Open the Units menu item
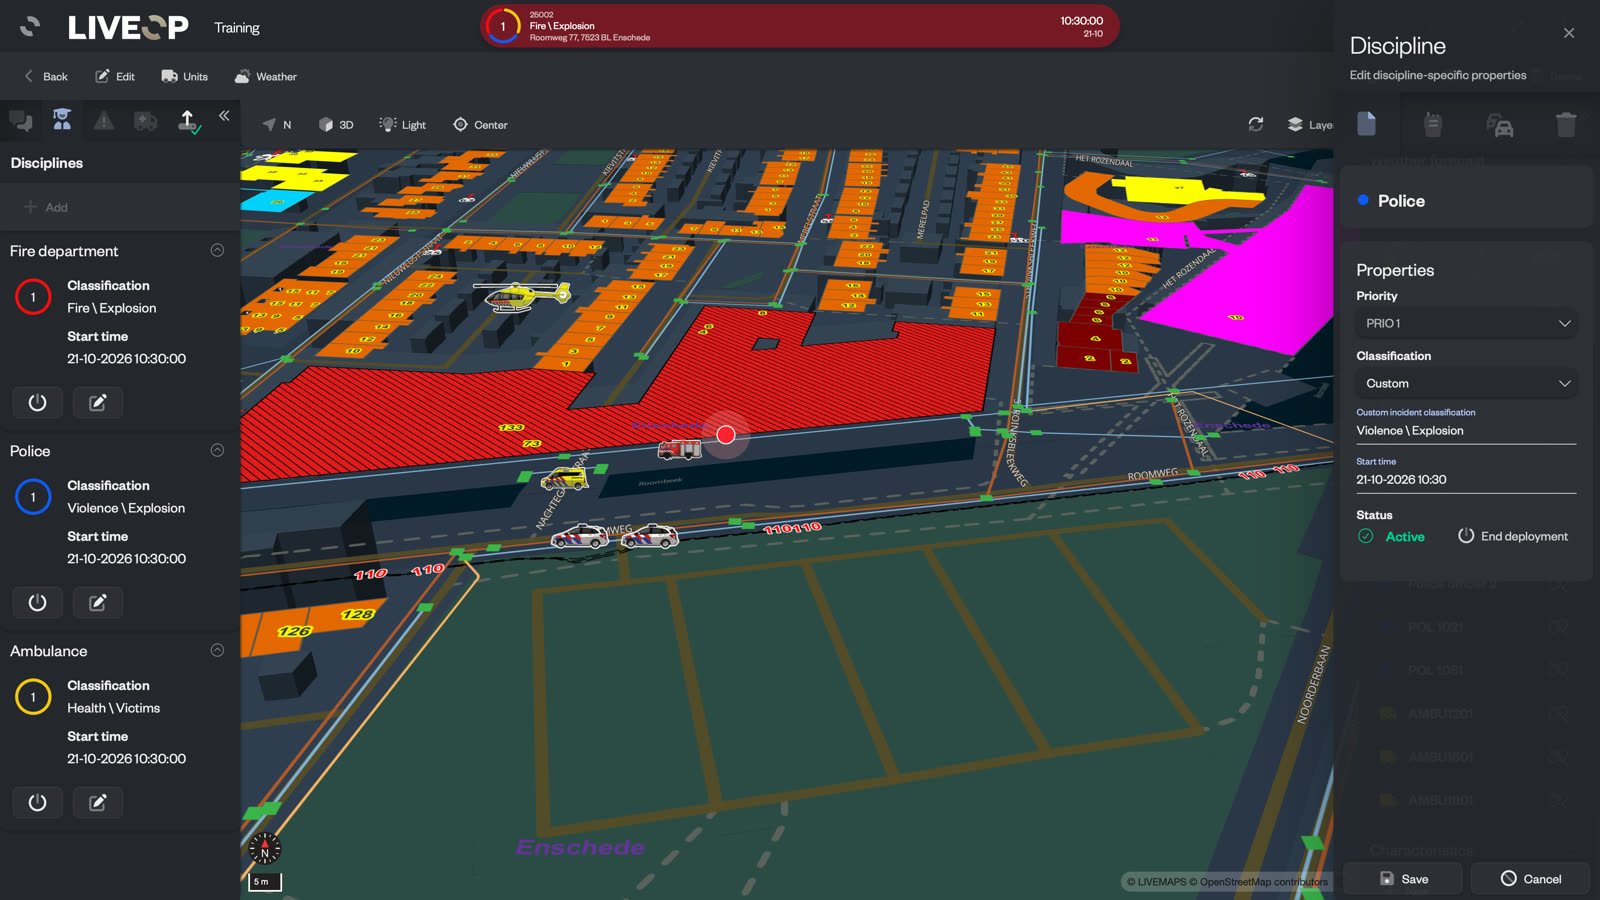The width and height of the screenshot is (1600, 900). pos(185,76)
